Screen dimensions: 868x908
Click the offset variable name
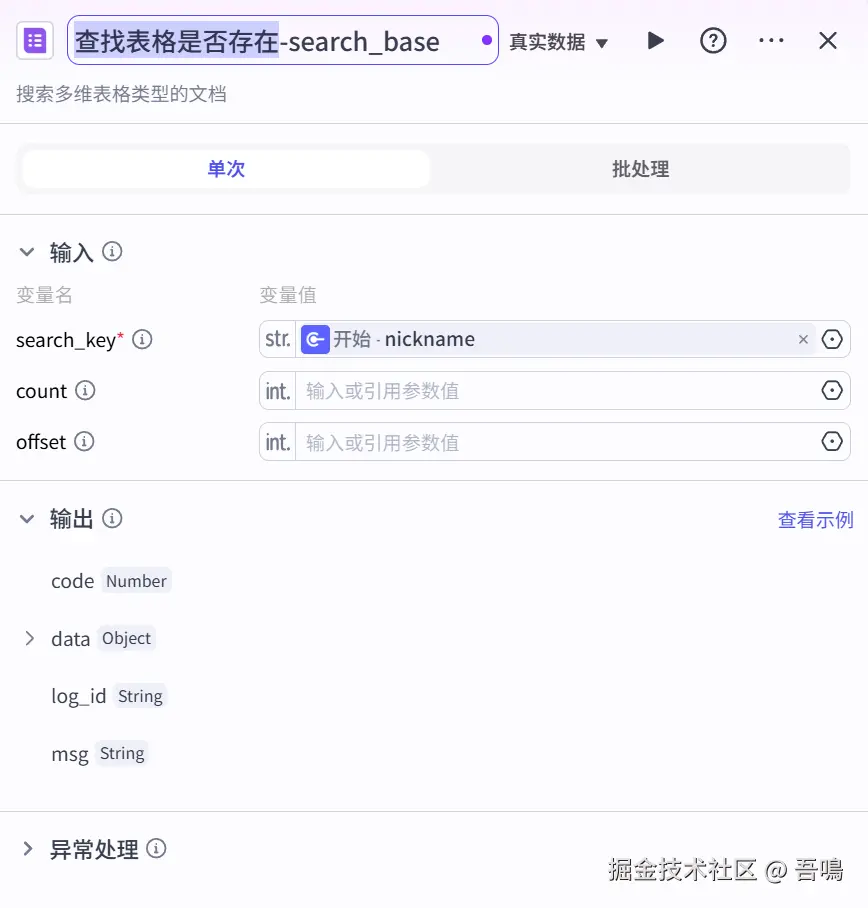pyautogui.click(x=41, y=442)
